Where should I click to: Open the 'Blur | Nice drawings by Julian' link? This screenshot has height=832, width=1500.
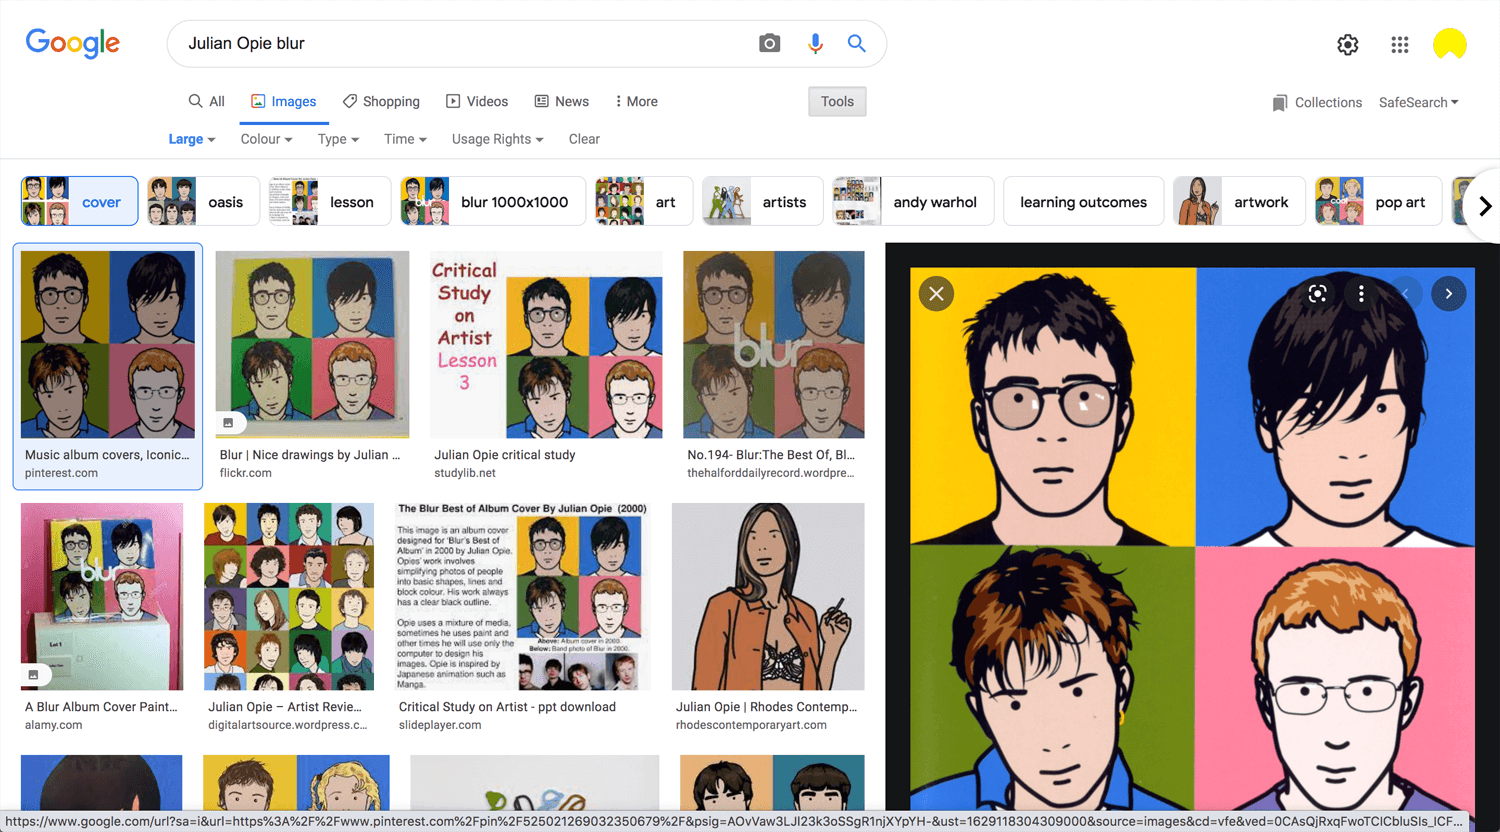tap(310, 455)
